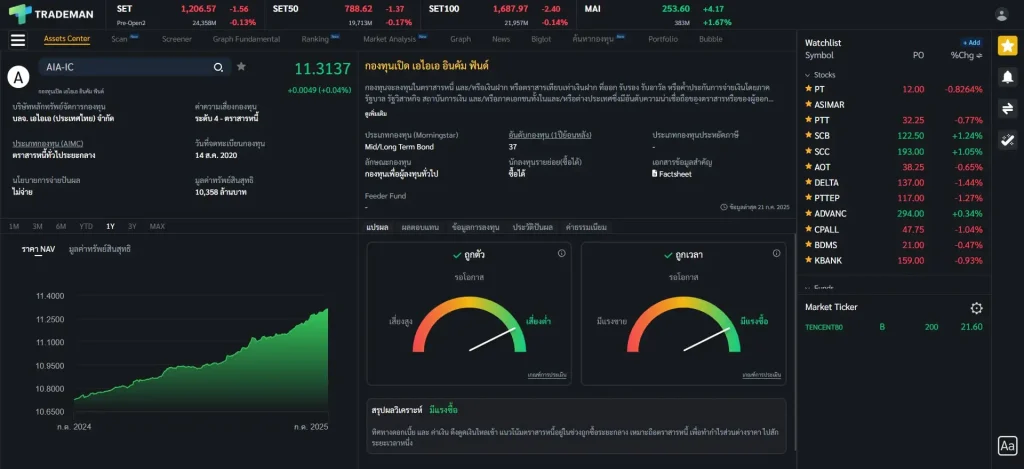This screenshot has width=1024, height=469.
Task: Expand fund description with ดูเพิ่มเติม
Action: tap(376, 114)
